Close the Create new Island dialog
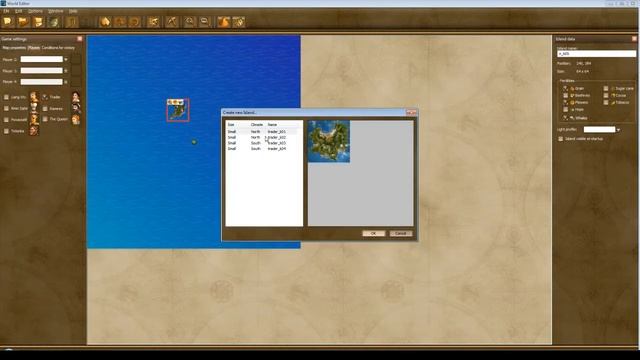The image size is (640, 360). tap(411, 112)
